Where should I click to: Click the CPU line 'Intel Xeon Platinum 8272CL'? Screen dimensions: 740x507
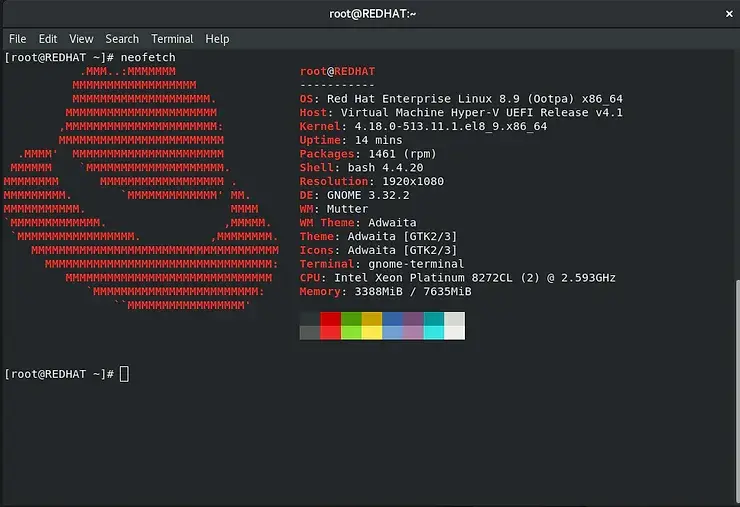[x=458, y=278]
